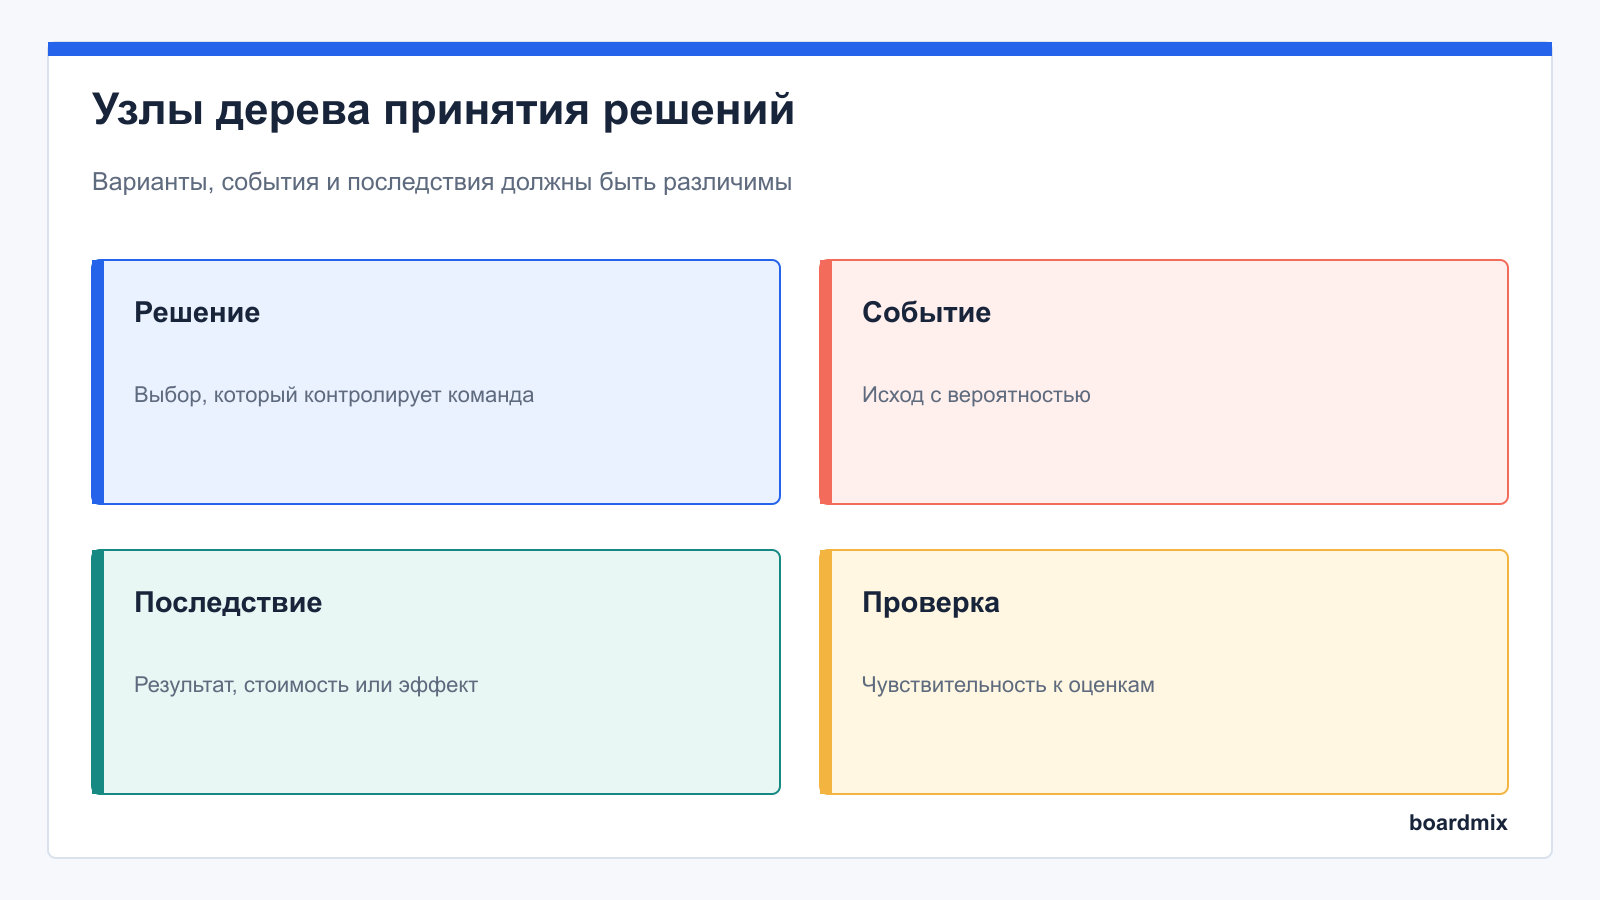Click the 'Решение' card heading
This screenshot has height=900, width=1600.
(x=197, y=312)
